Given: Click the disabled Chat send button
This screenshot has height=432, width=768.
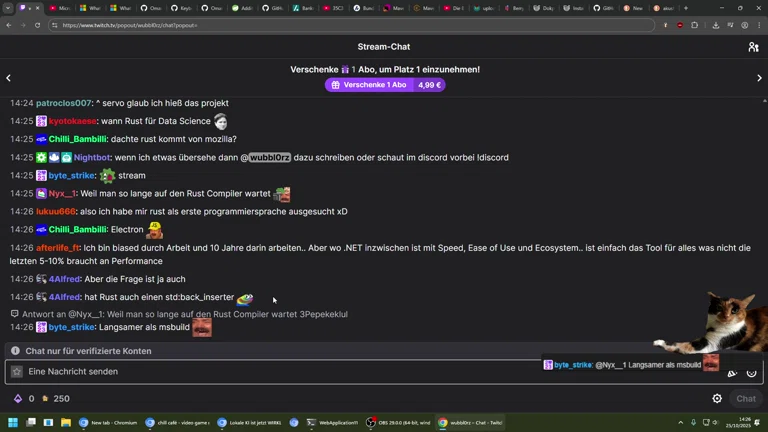Looking at the screenshot, I should (x=746, y=398).
